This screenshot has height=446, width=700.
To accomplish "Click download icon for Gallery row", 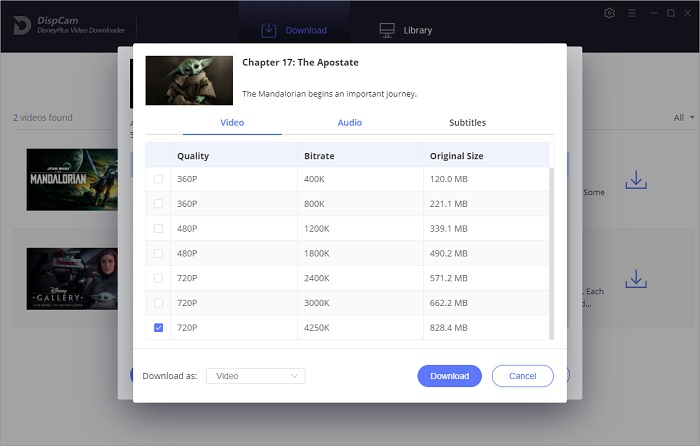I will (x=636, y=279).
